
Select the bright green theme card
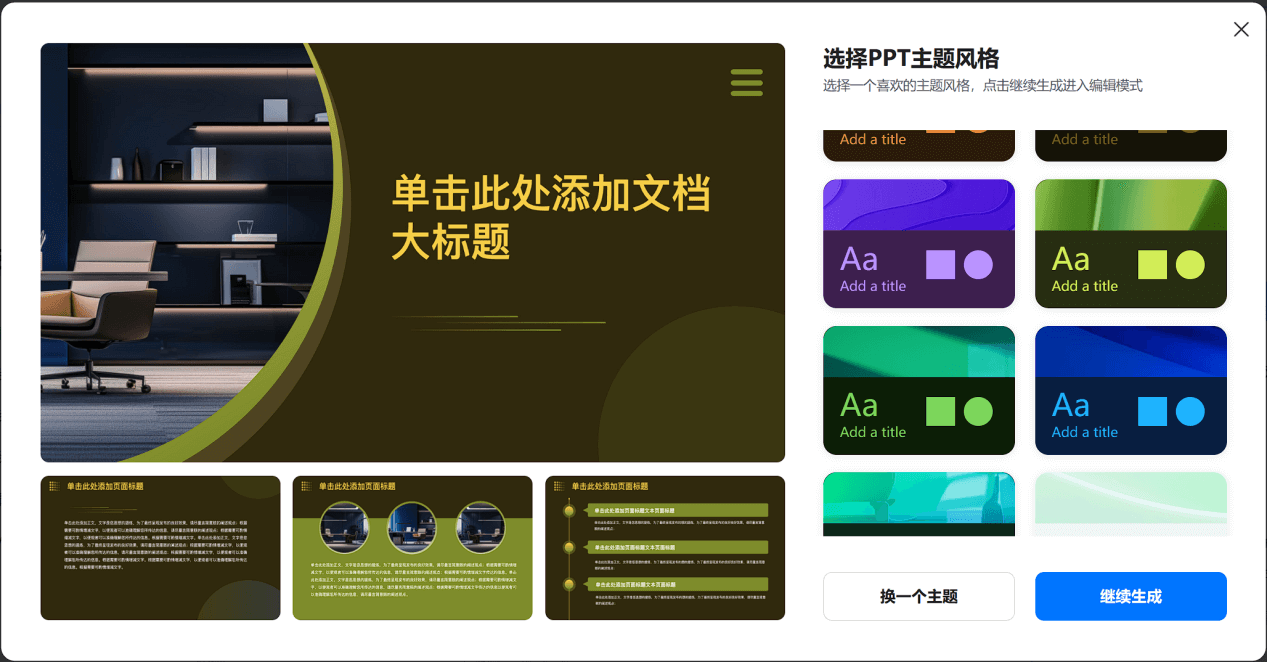[919, 390]
